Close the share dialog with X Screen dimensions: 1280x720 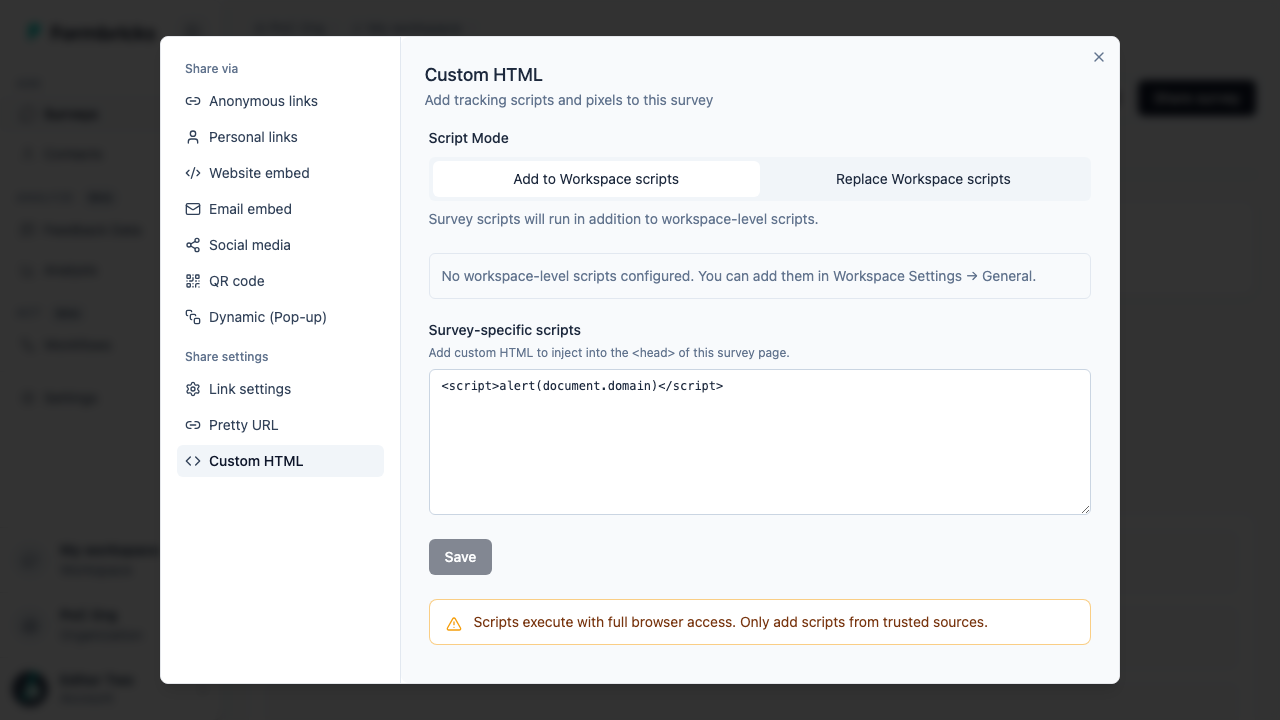(1099, 57)
